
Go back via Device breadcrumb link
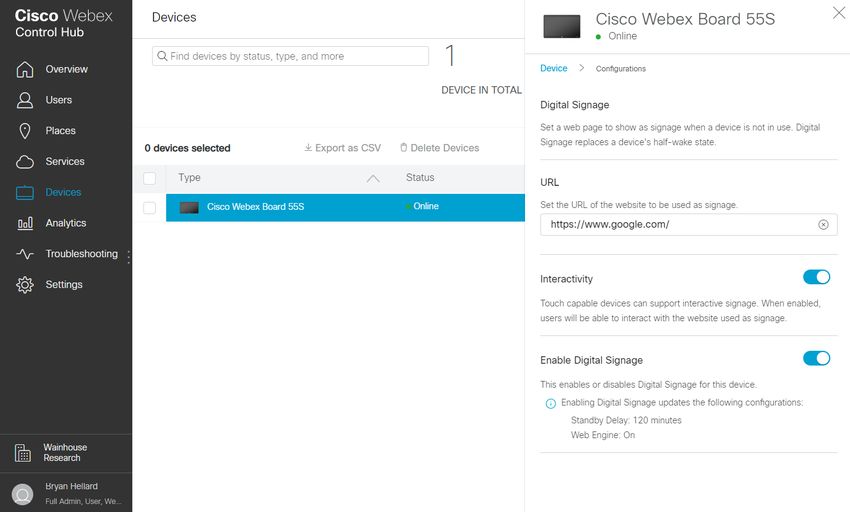[553, 68]
